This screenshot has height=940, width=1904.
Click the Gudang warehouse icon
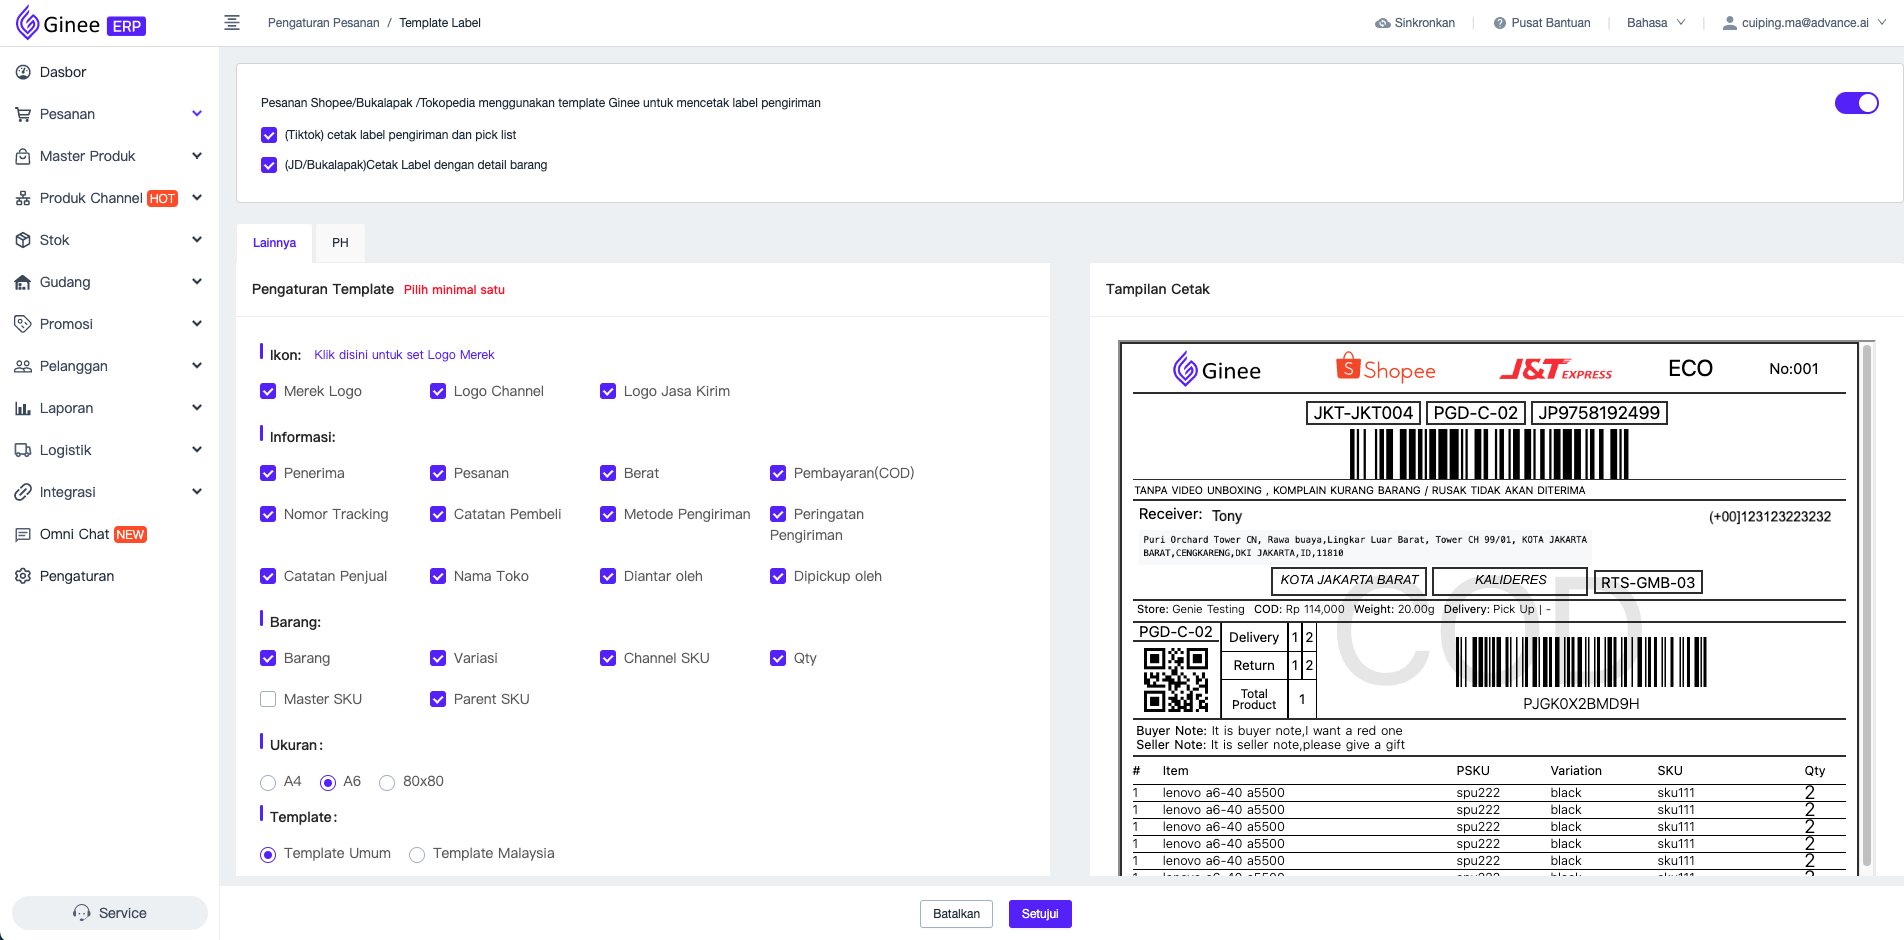23,282
